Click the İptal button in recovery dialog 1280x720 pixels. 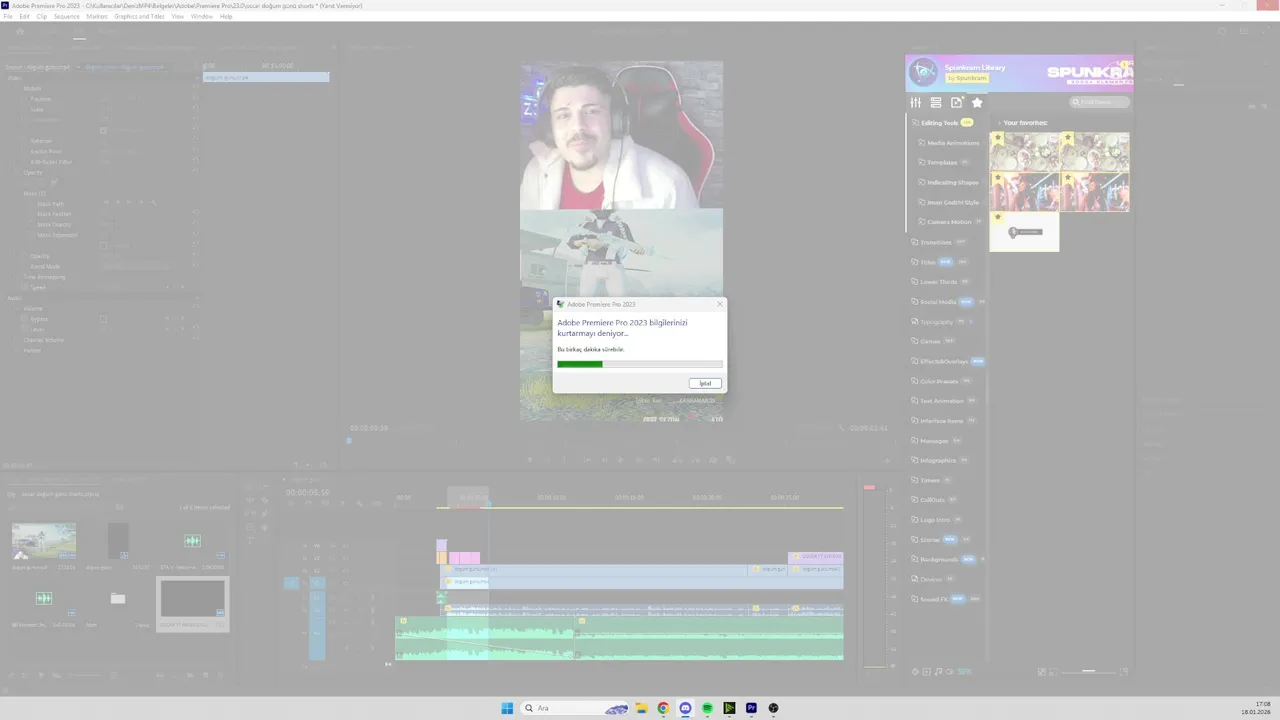pos(705,383)
